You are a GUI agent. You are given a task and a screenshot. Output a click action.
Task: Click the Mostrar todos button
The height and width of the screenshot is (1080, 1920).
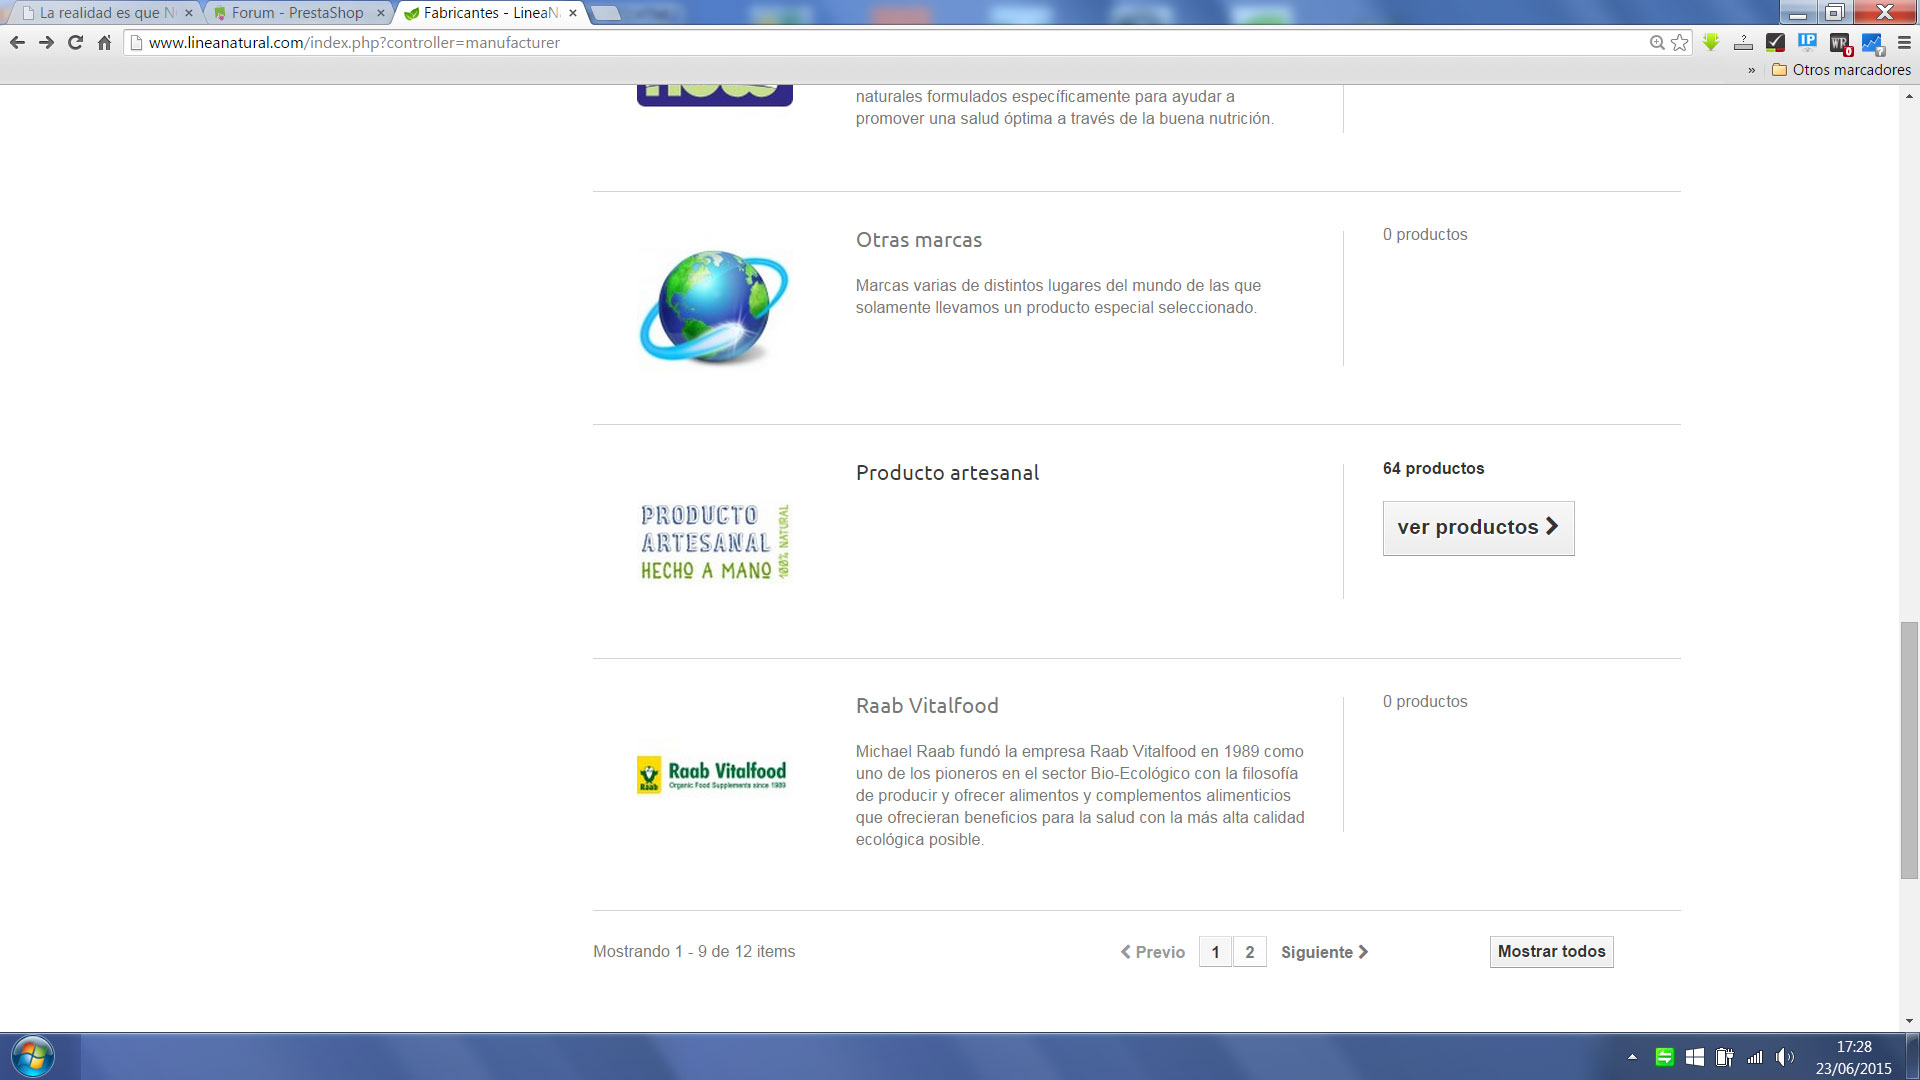[x=1551, y=952]
